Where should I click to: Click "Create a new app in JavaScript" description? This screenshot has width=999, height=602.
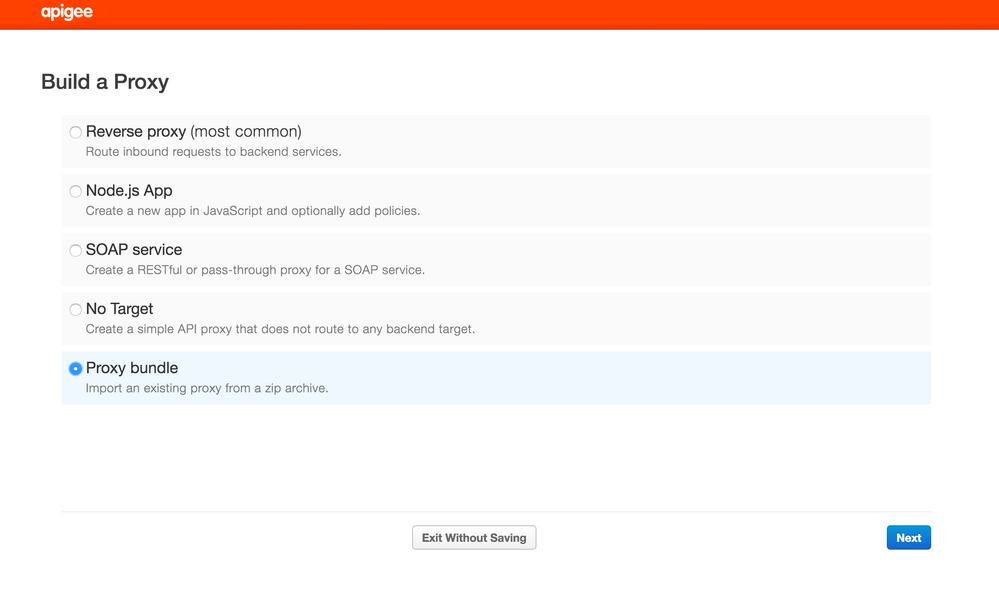tap(253, 211)
